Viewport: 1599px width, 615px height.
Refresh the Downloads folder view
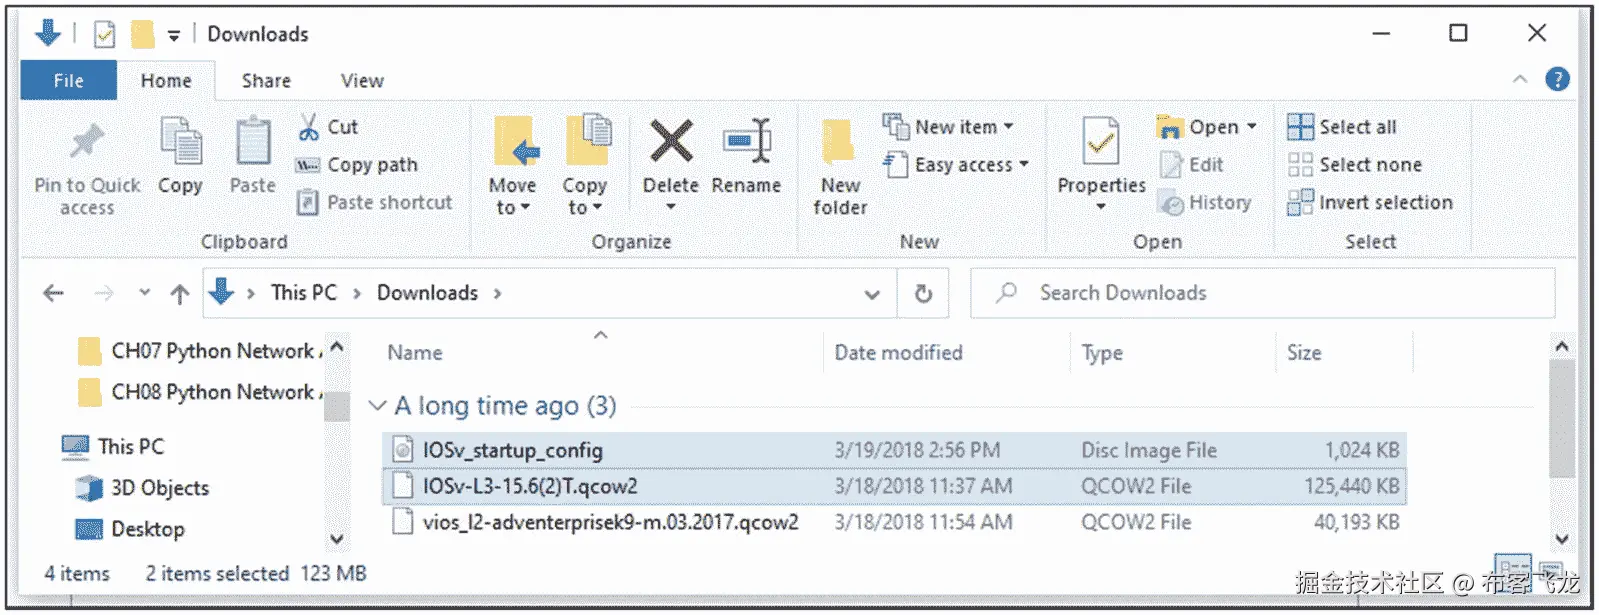923,293
